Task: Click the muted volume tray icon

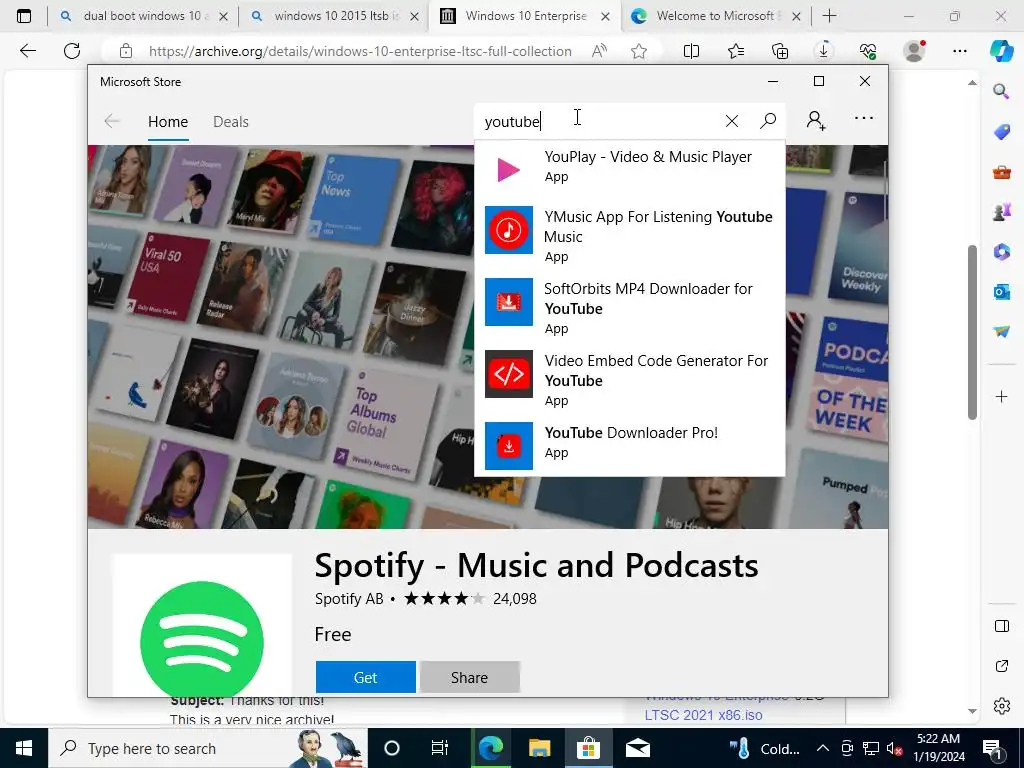Action: coord(894,748)
